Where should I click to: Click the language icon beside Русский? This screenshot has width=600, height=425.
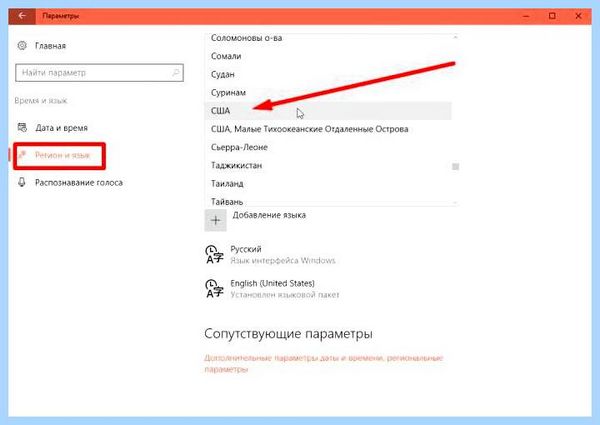[x=214, y=255]
